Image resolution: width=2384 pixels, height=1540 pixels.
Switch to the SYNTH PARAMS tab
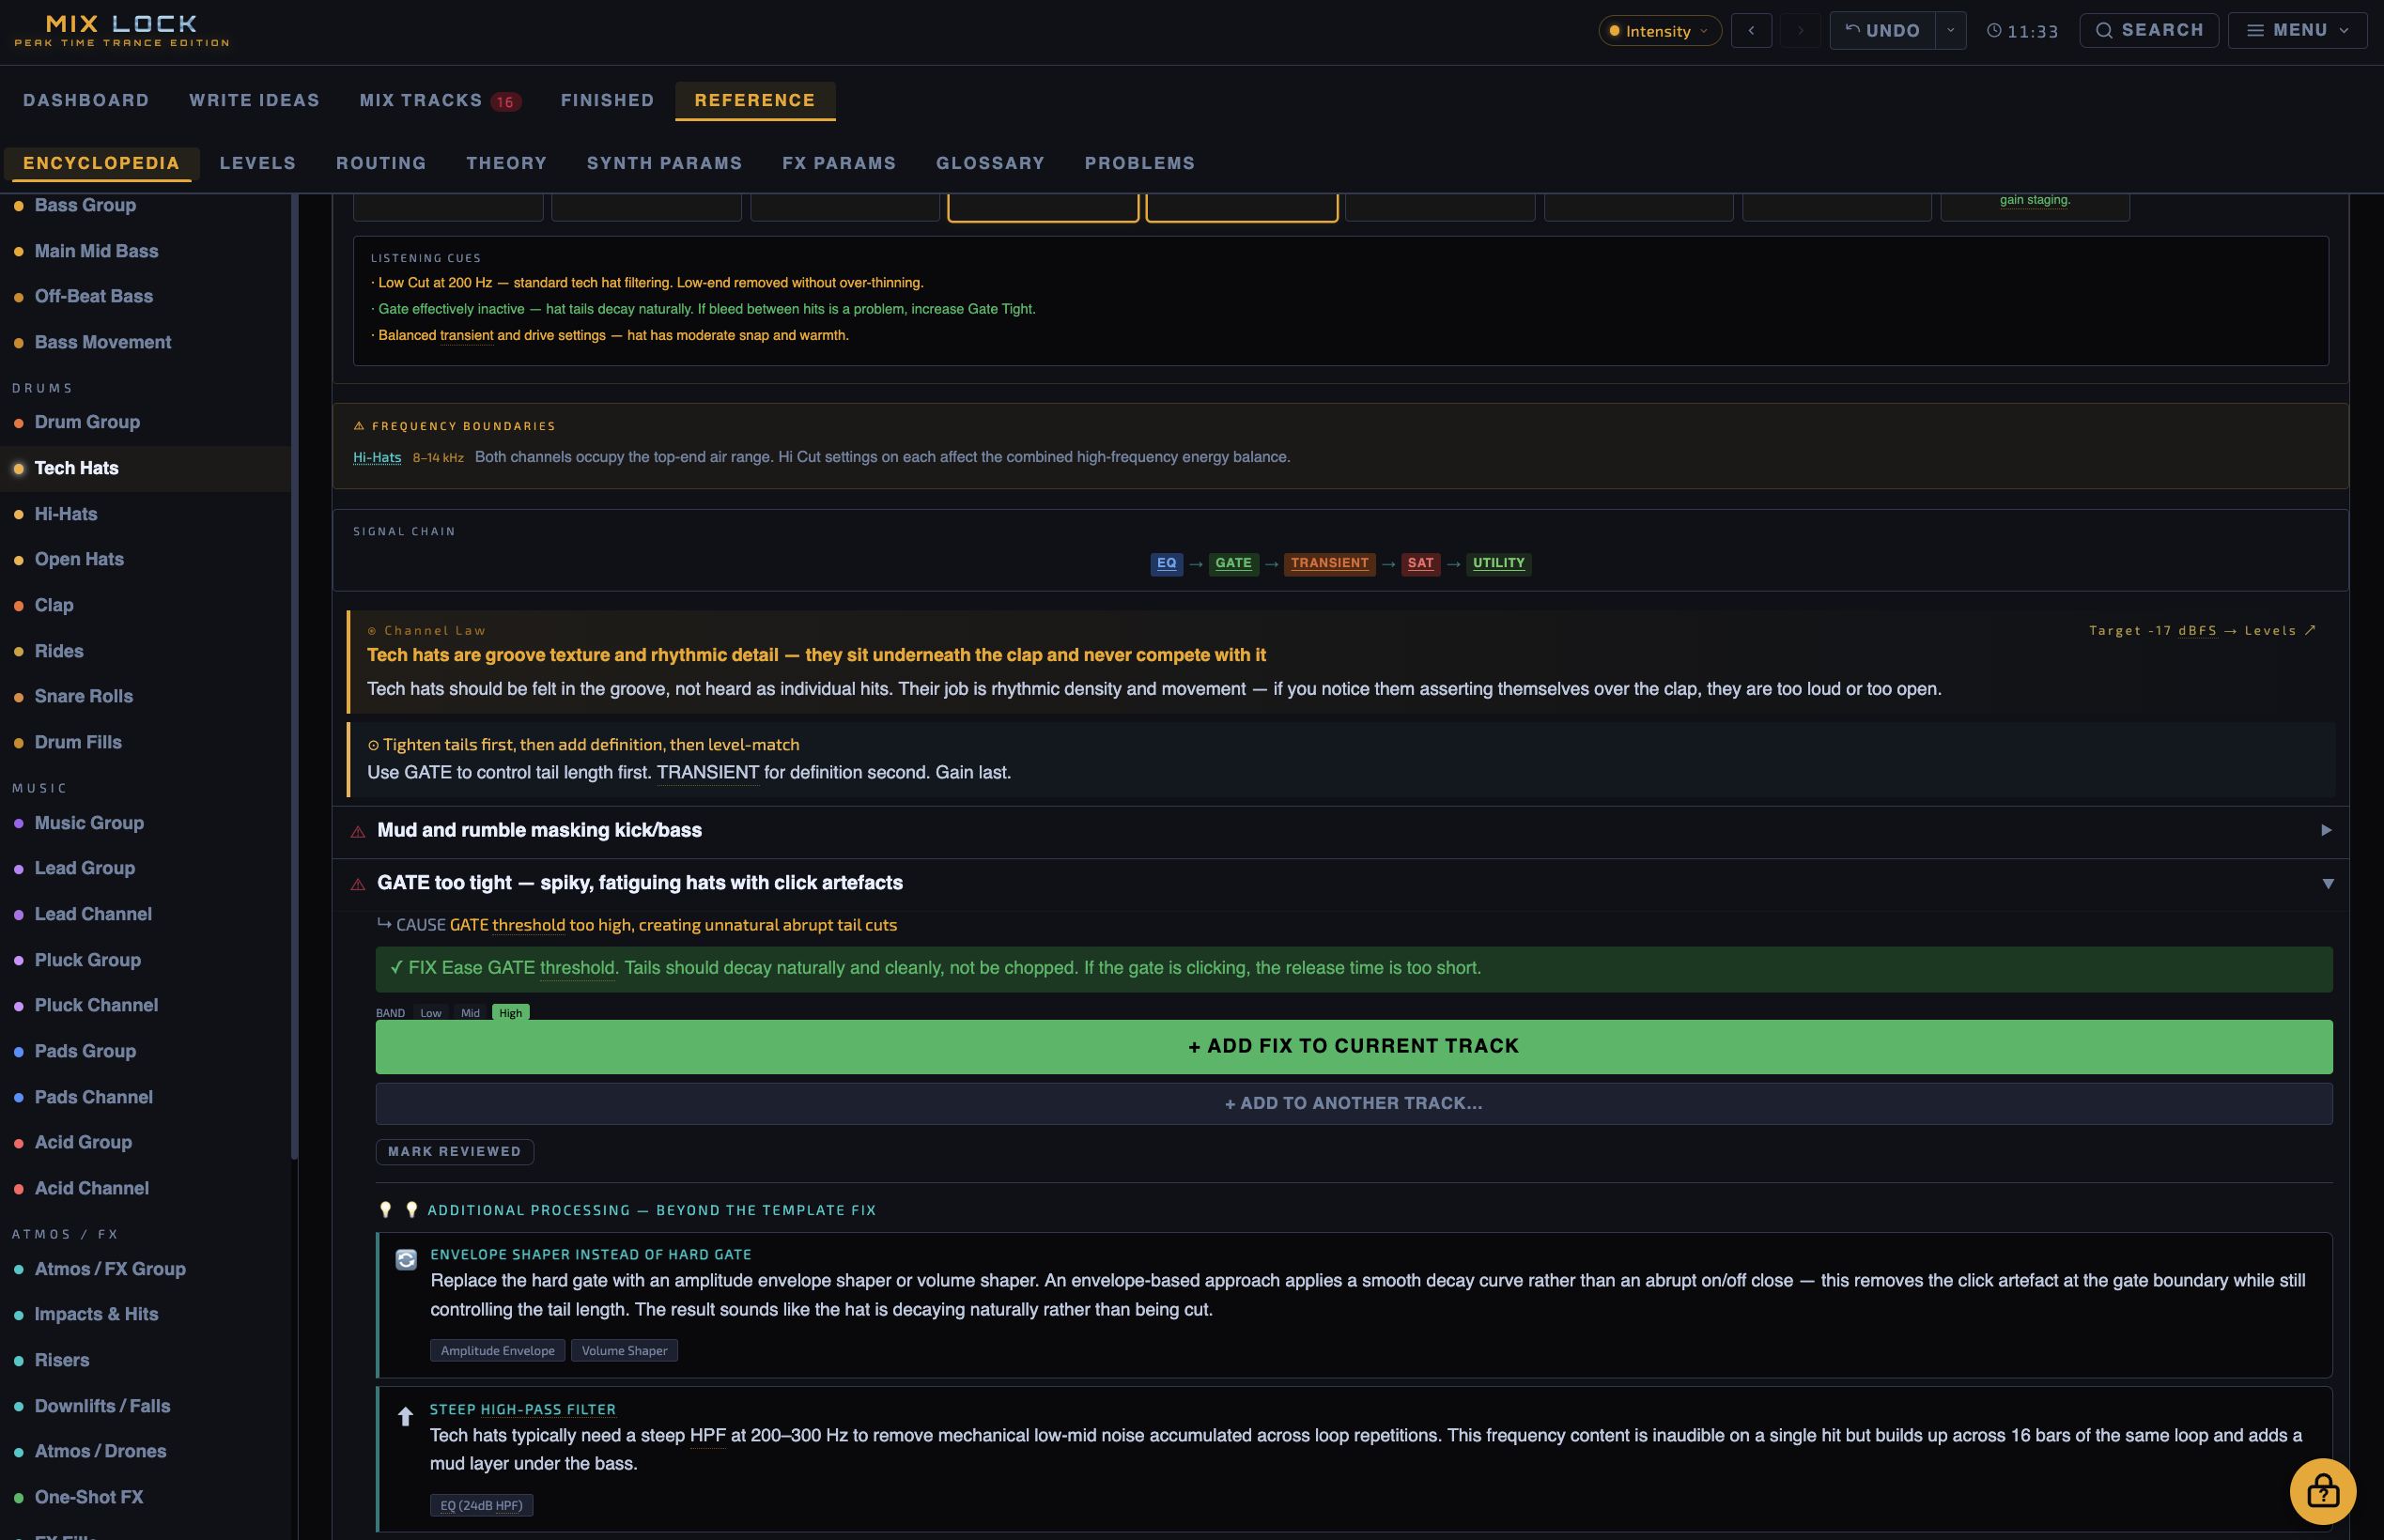[664, 163]
